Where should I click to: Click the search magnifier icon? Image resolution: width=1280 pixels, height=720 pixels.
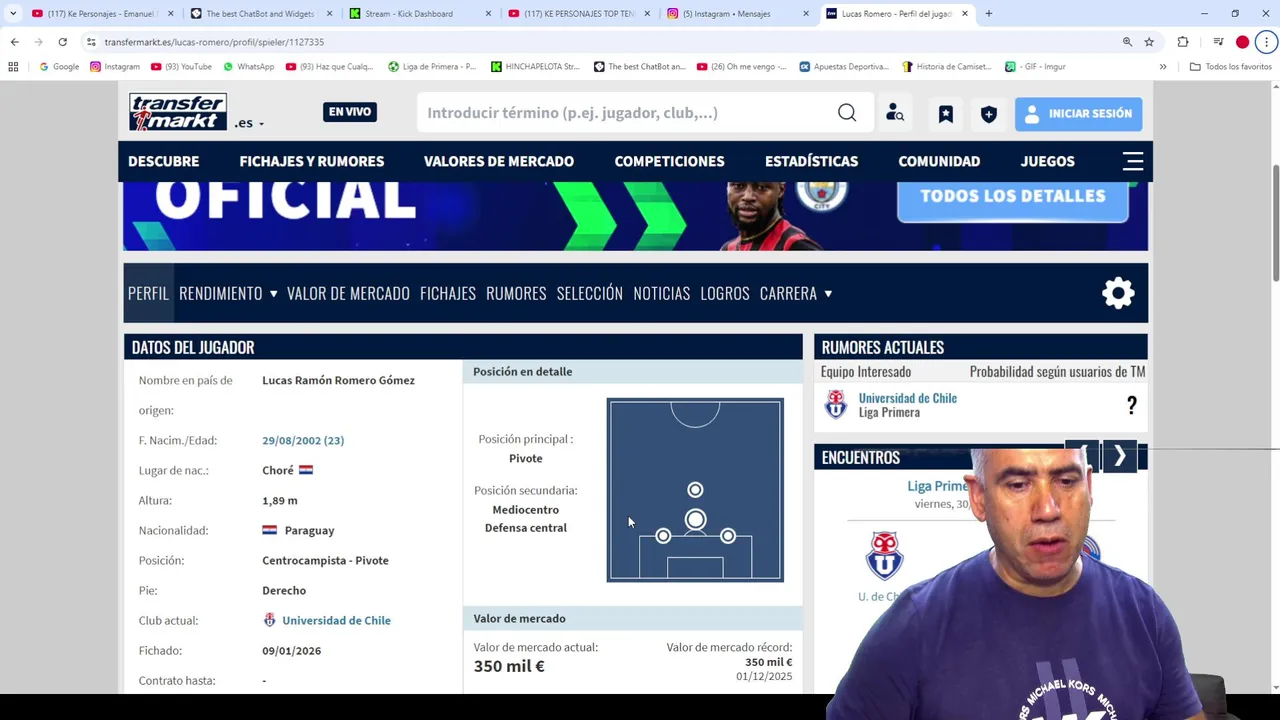pos(847,113)
